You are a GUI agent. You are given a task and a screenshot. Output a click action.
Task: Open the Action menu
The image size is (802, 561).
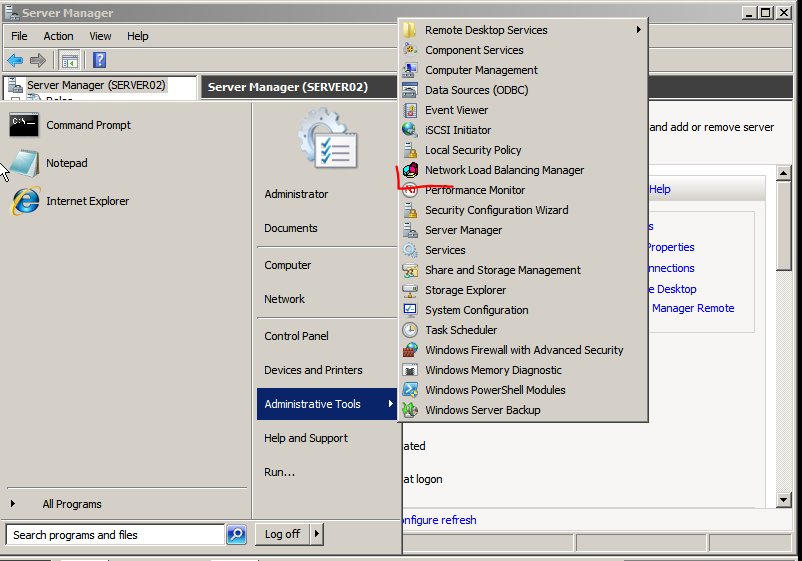tap(58, 36)
